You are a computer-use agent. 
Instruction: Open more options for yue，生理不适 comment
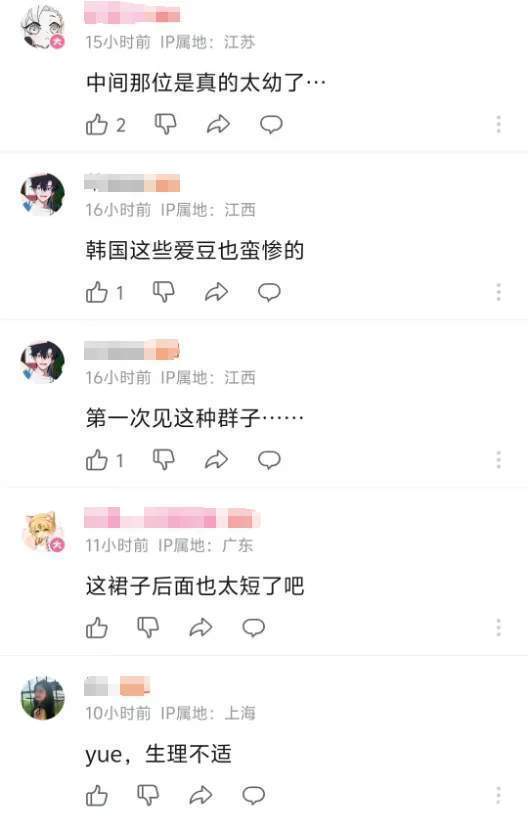pyautogui.click(x=499, y=795)
